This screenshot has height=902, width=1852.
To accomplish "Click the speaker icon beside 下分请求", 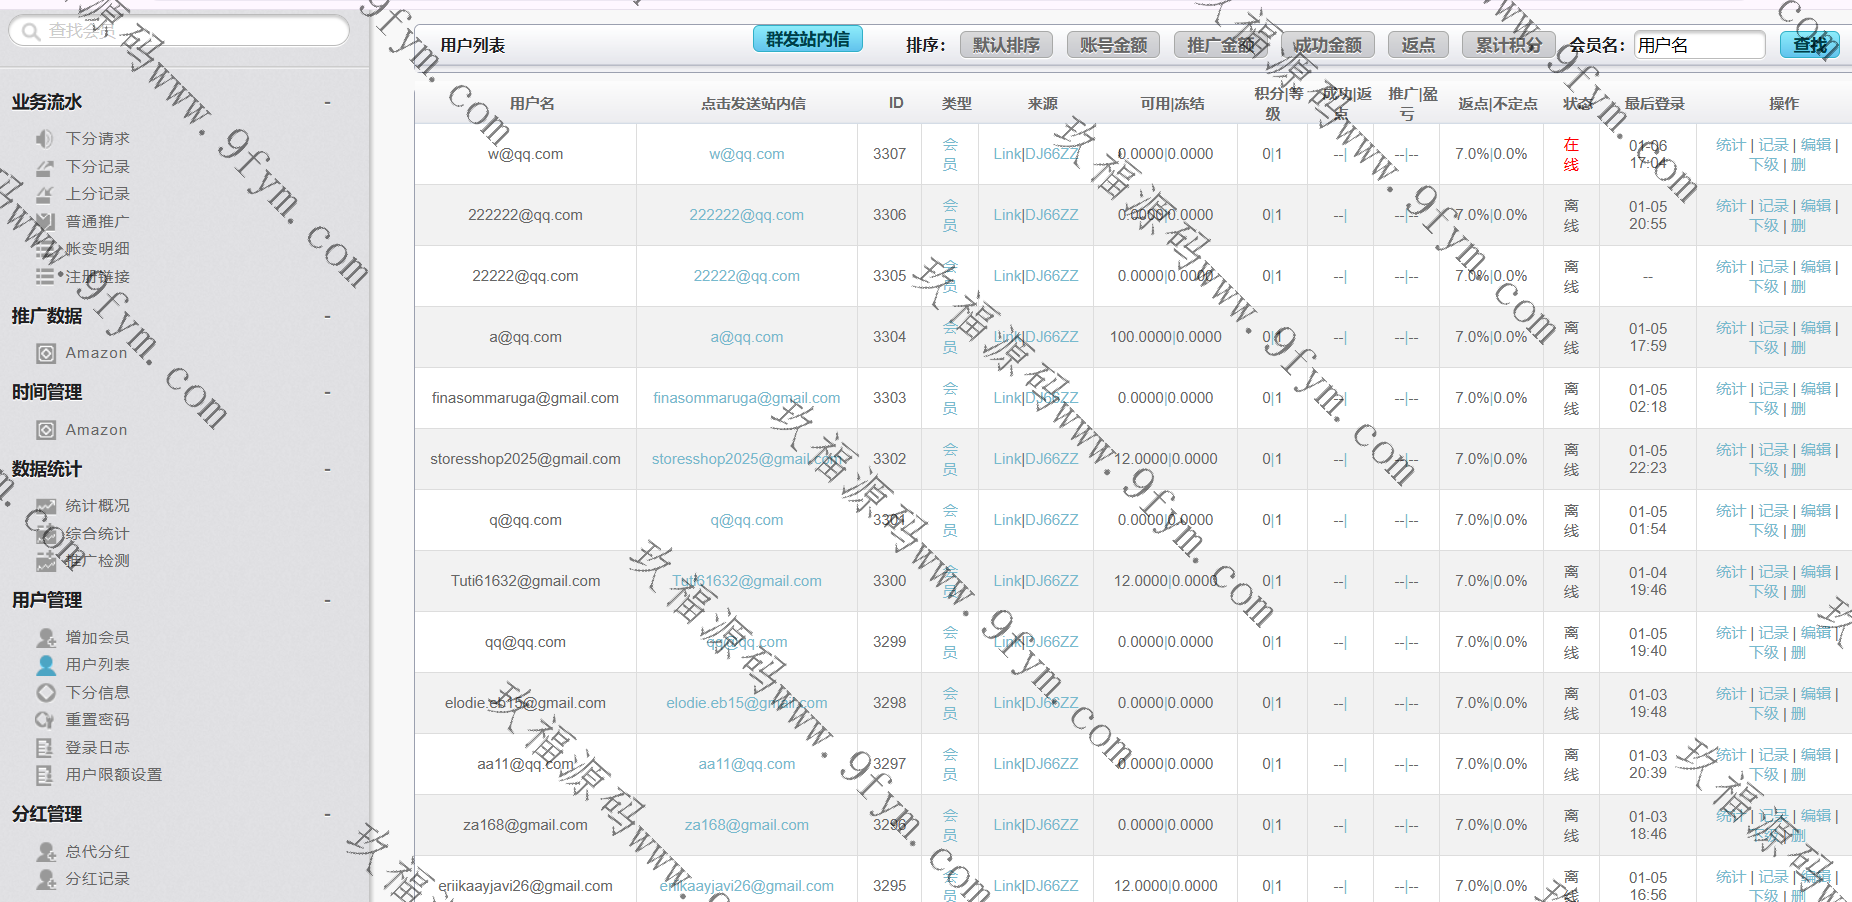I will 45,139.
